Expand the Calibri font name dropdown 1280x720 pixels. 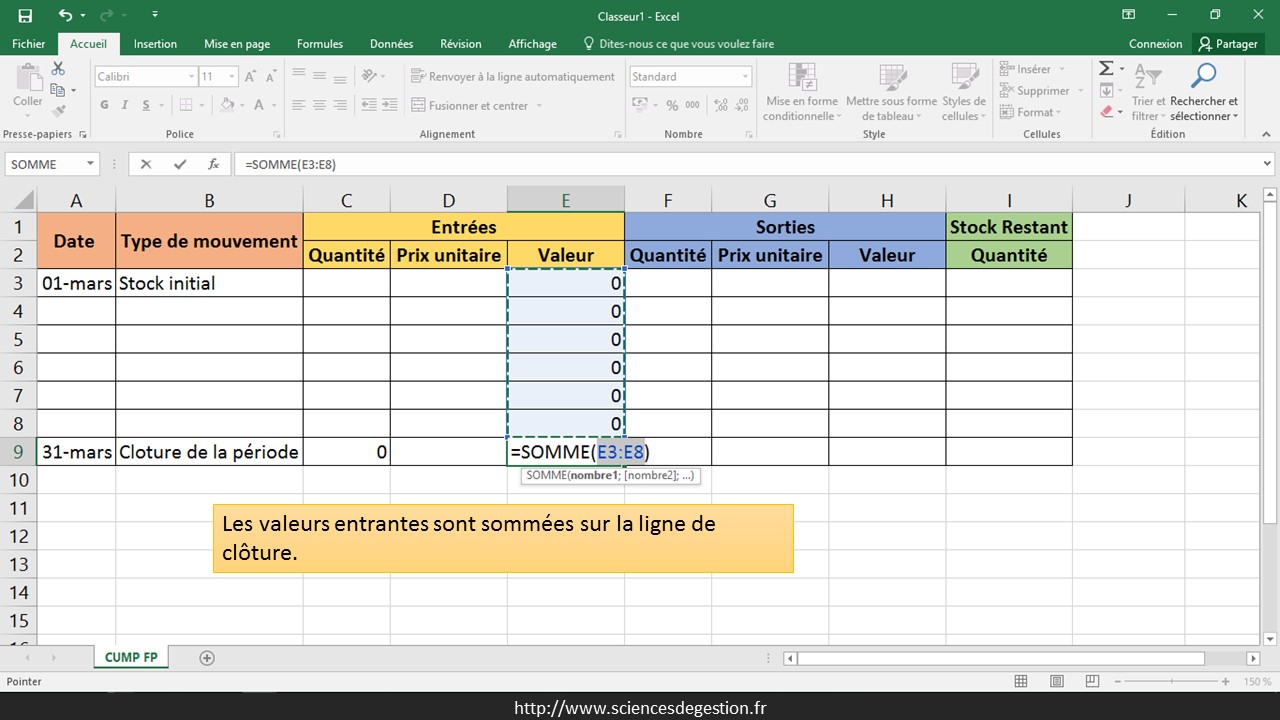pos(191,77)
